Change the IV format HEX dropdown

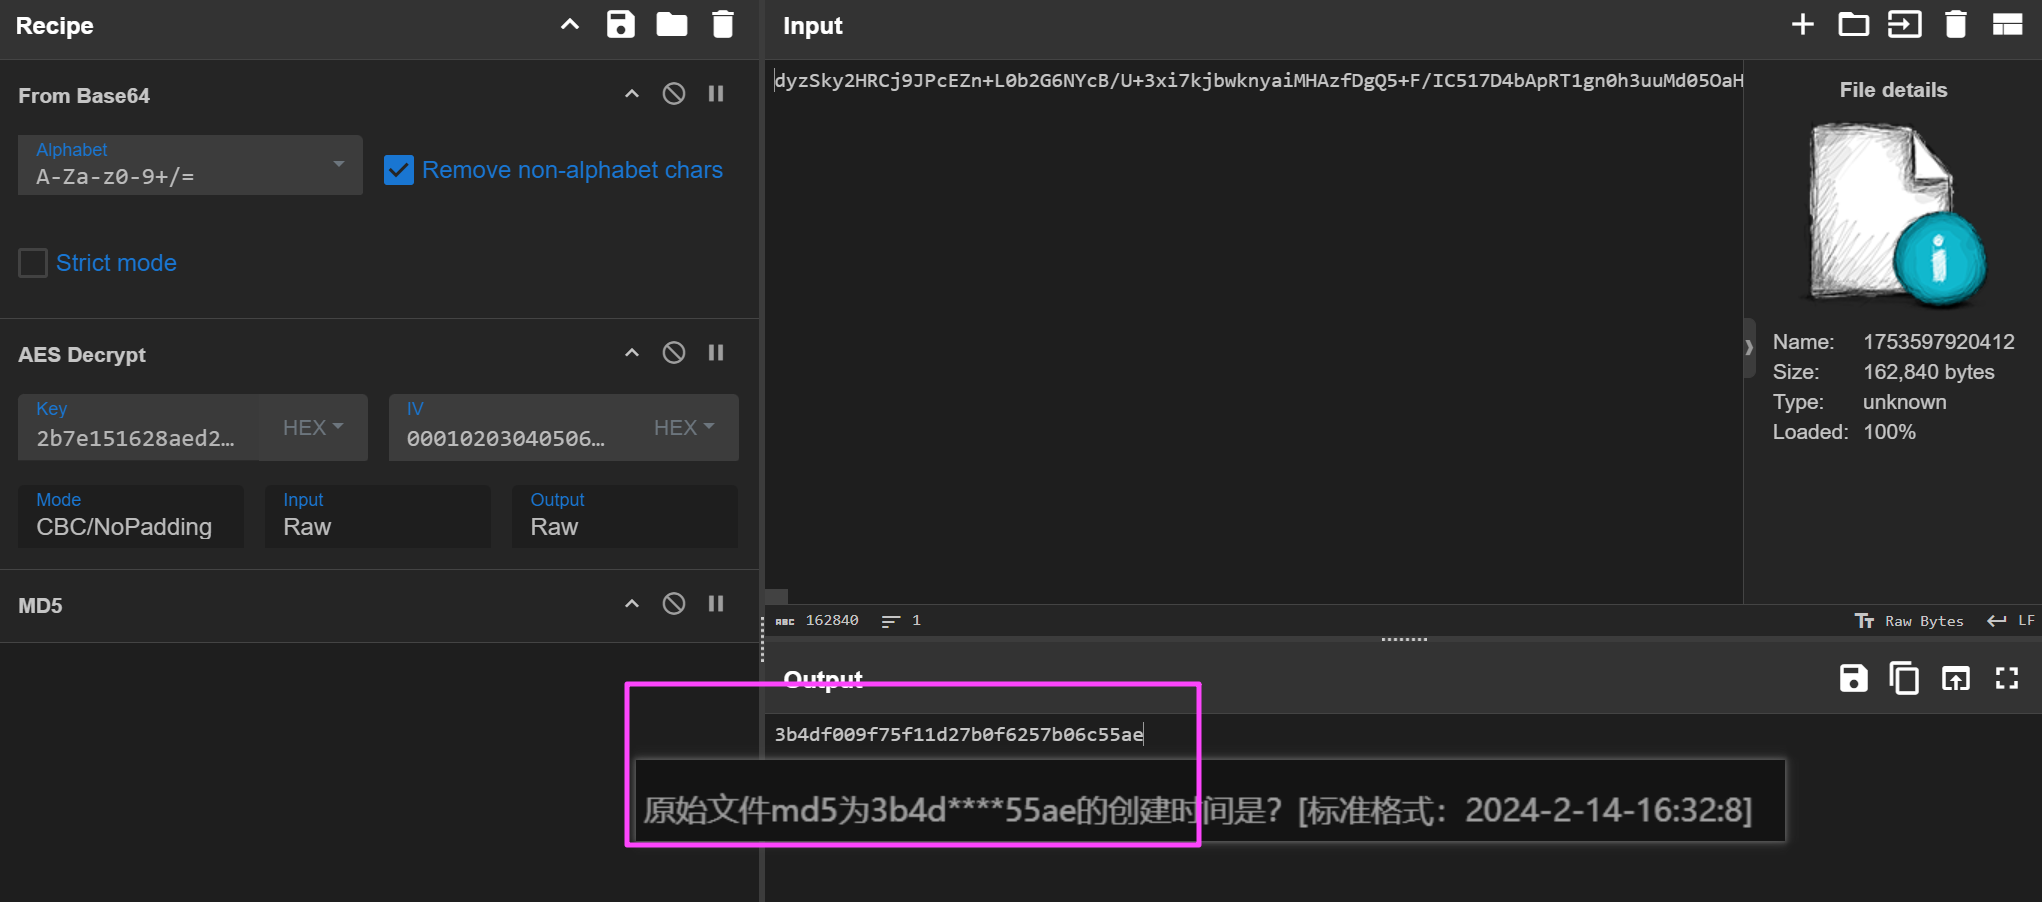(685, 427)
